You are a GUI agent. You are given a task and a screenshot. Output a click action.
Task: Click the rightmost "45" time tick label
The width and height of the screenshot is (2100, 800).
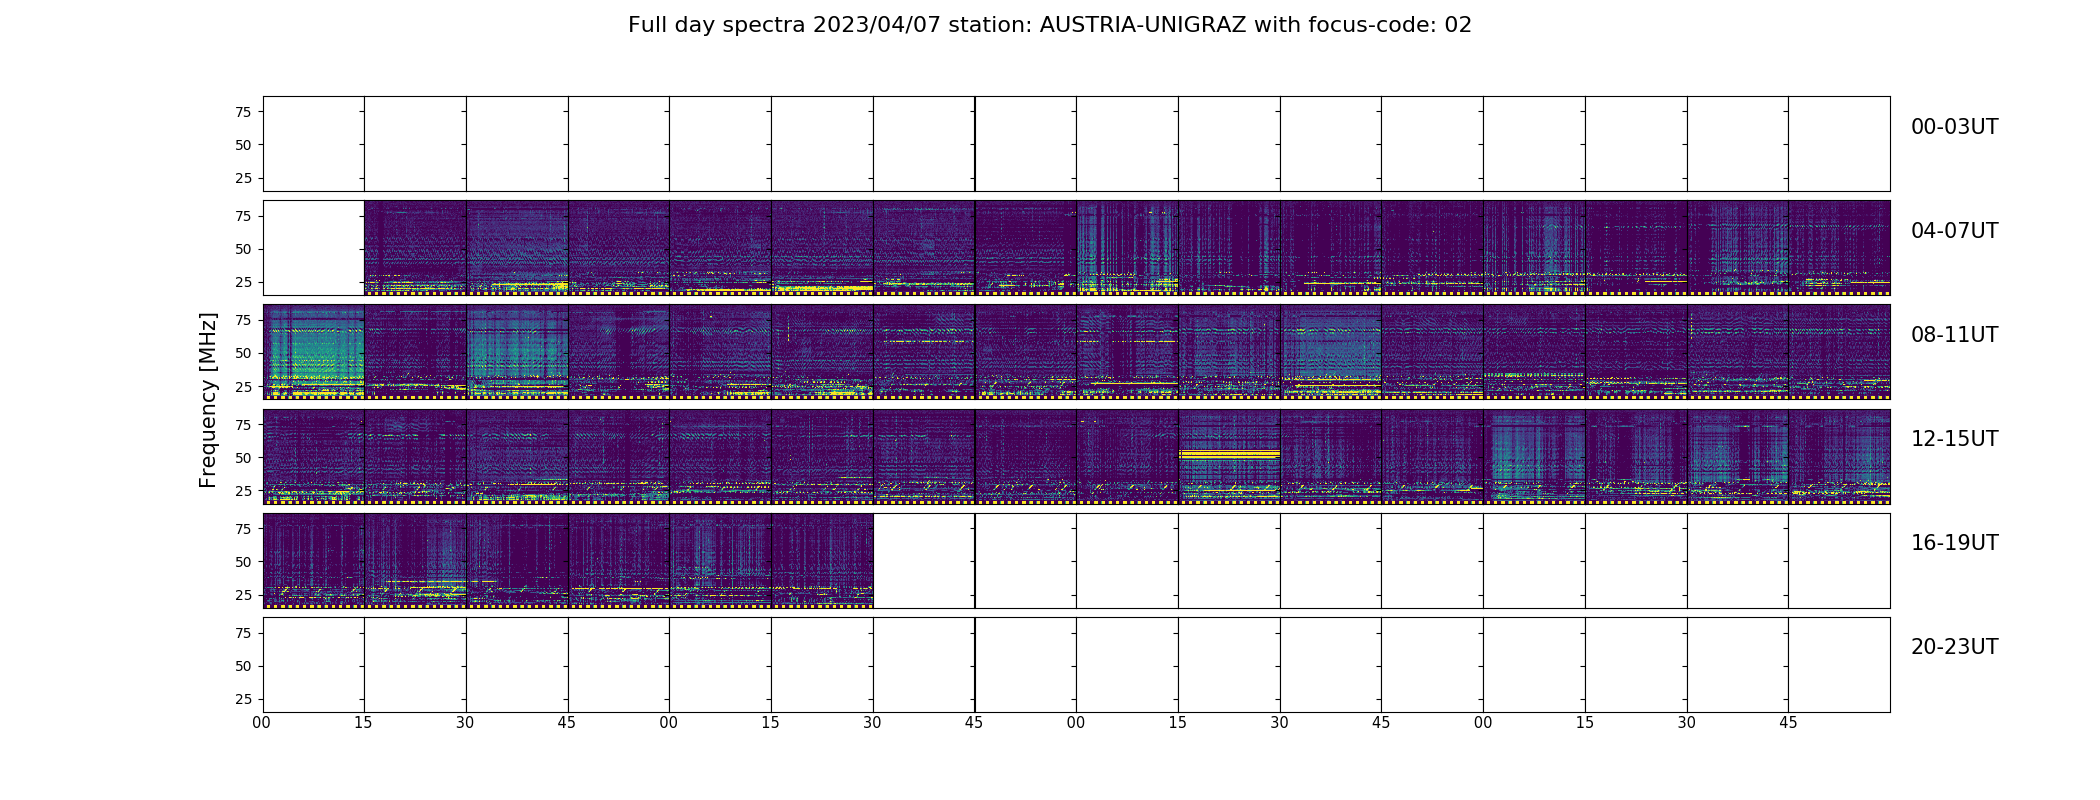coord(1788,722)
